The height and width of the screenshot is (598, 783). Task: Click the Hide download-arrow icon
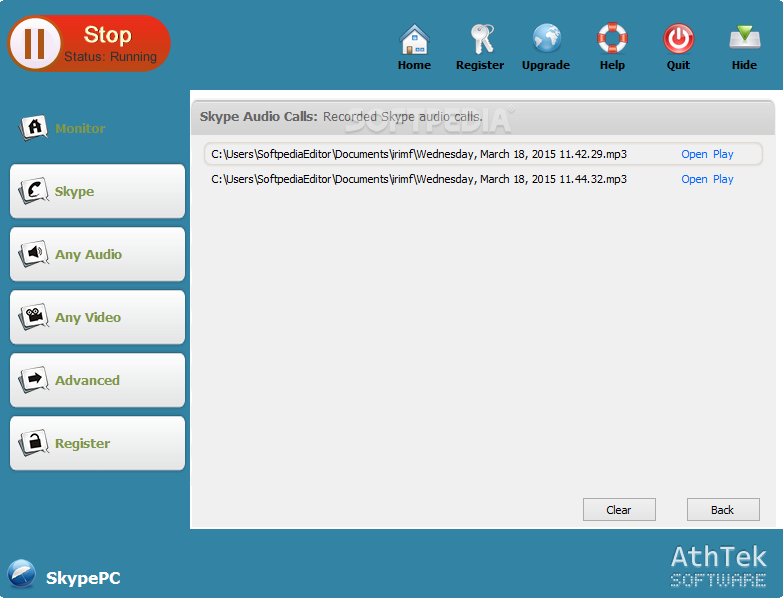click(x=745, y=38)
